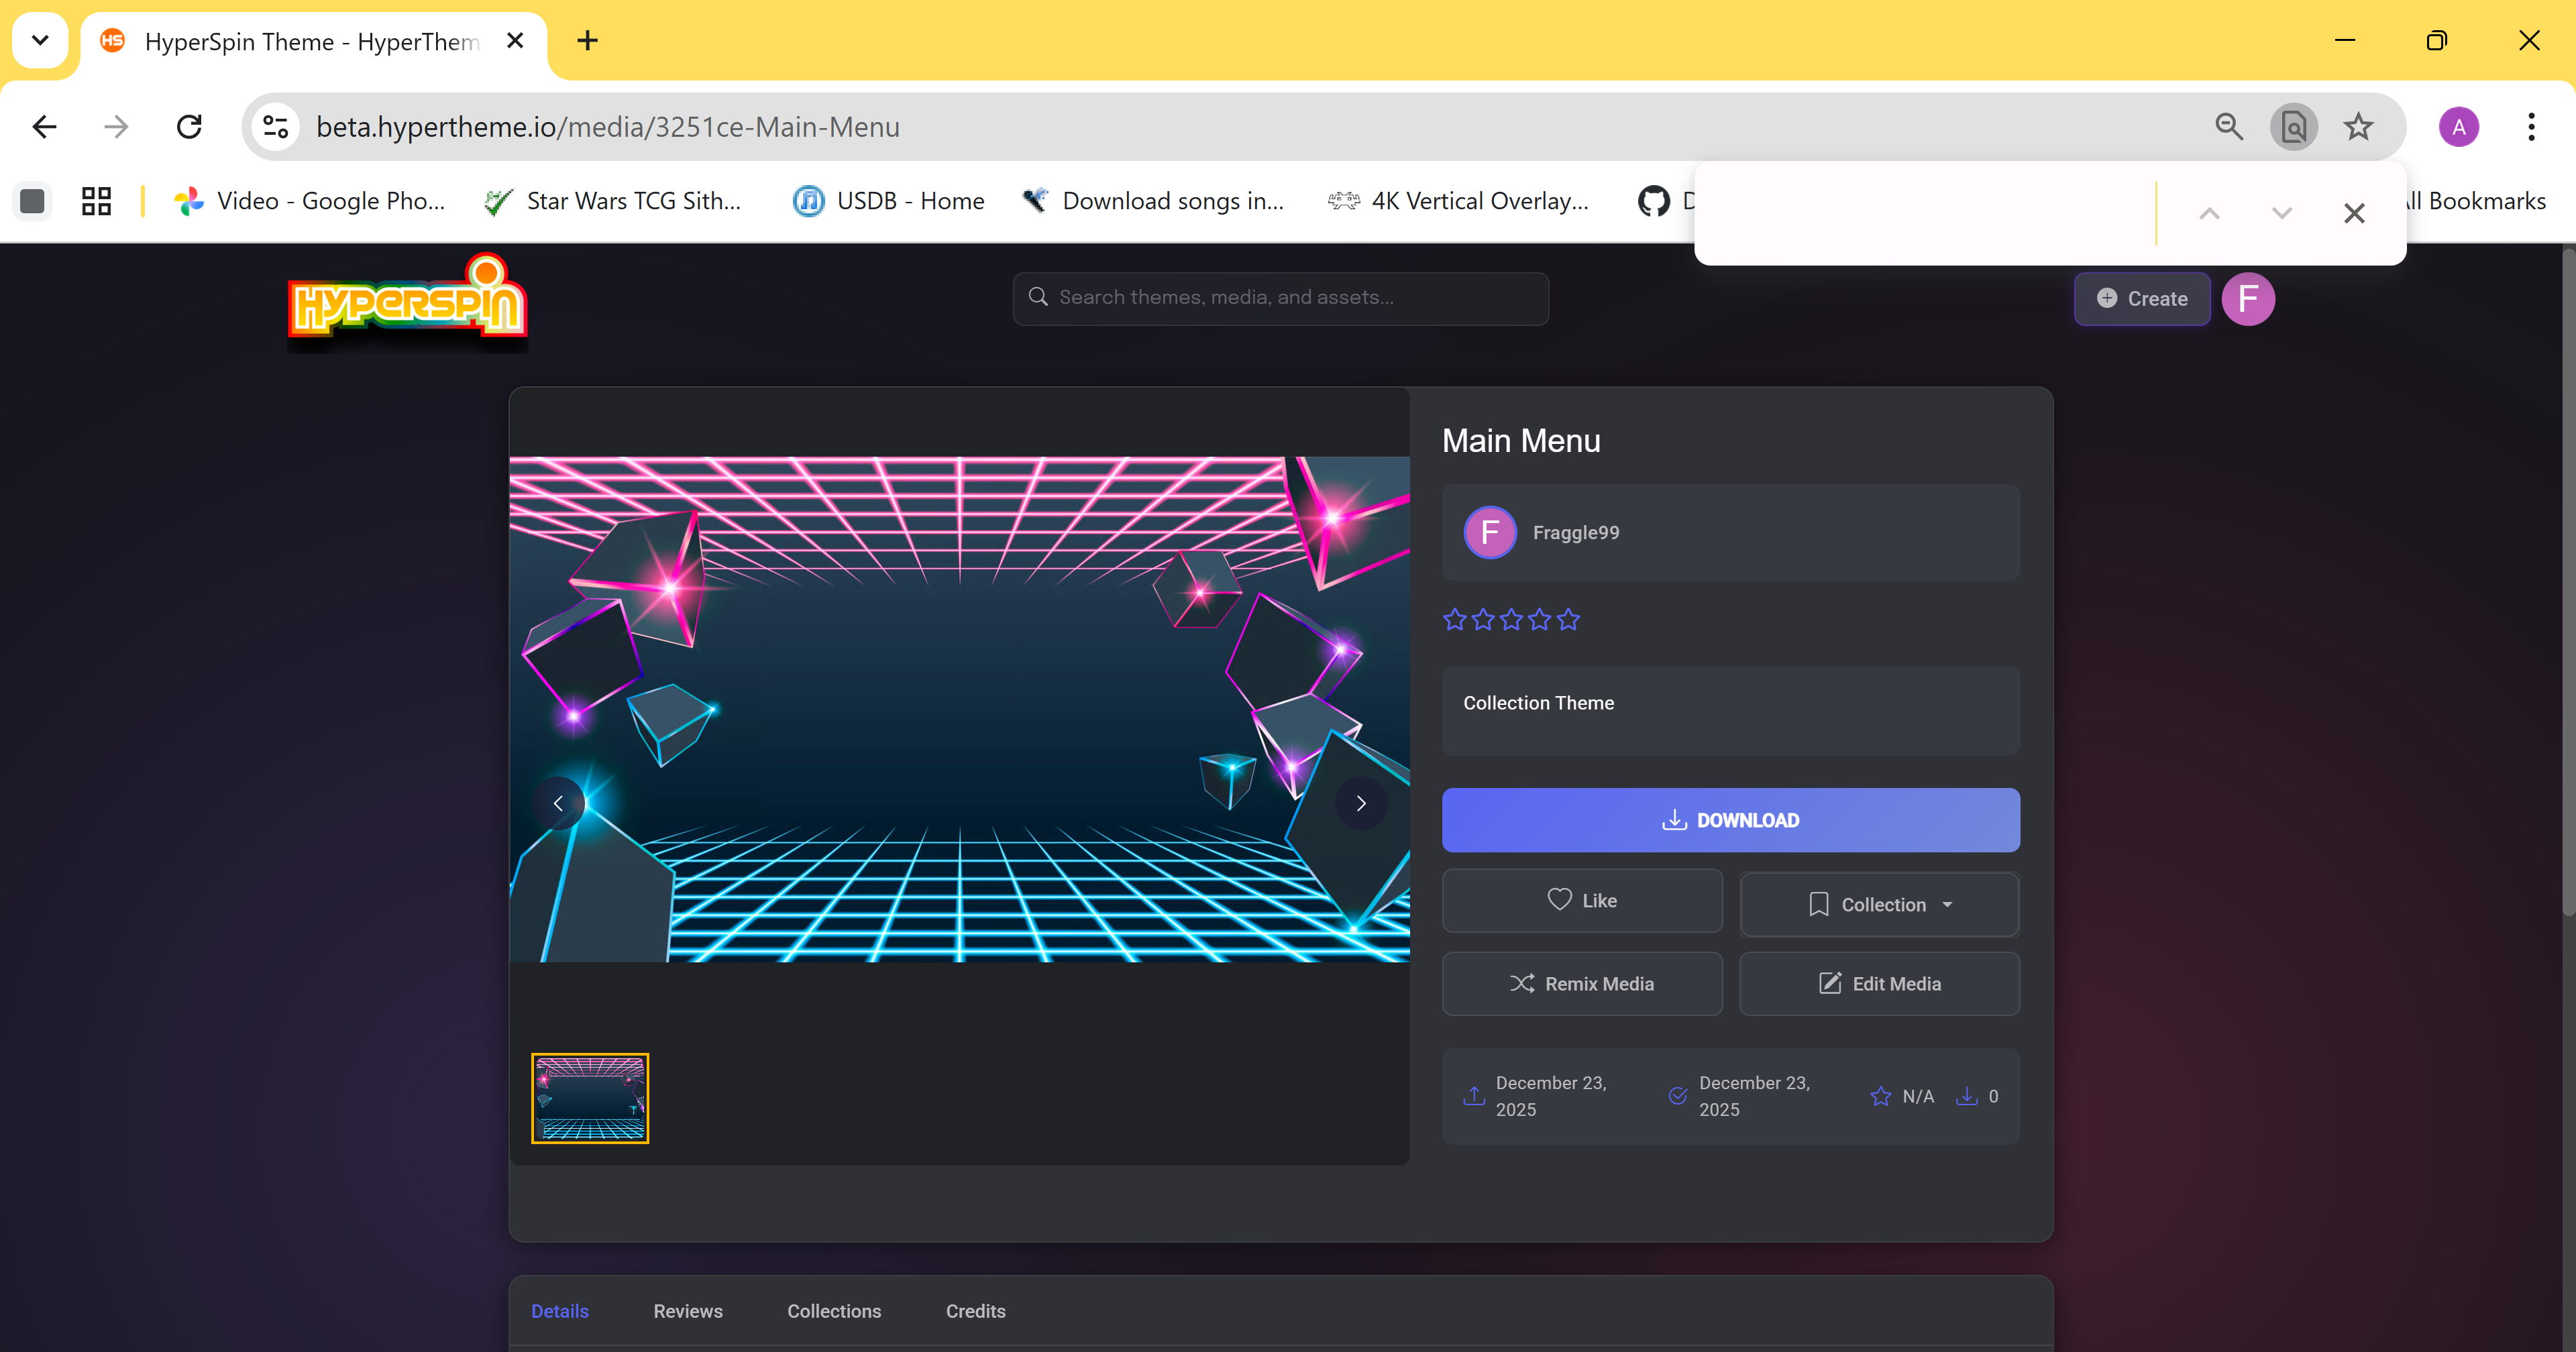The width and height of the screenshot is (2576, 1352).
Task: Switch to the Reviews tab
Action: (x=687, y=1310)
